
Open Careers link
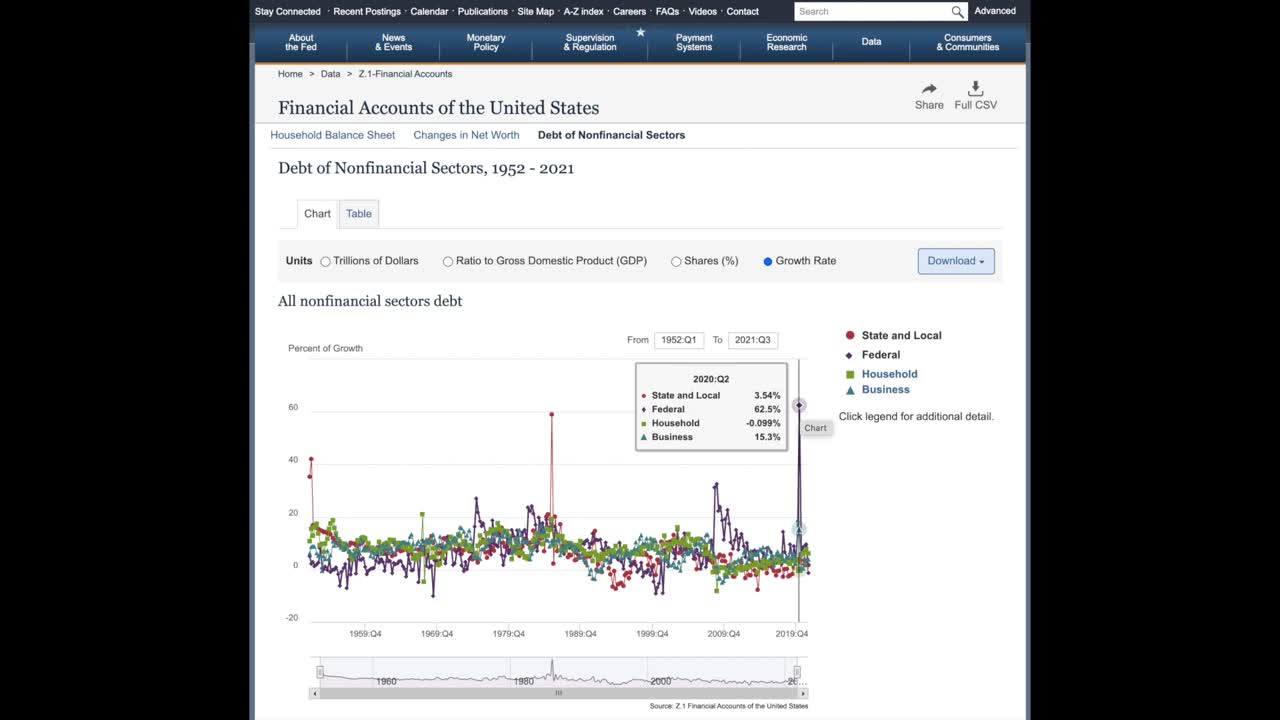pyautogui.click(x=629, y=12)
